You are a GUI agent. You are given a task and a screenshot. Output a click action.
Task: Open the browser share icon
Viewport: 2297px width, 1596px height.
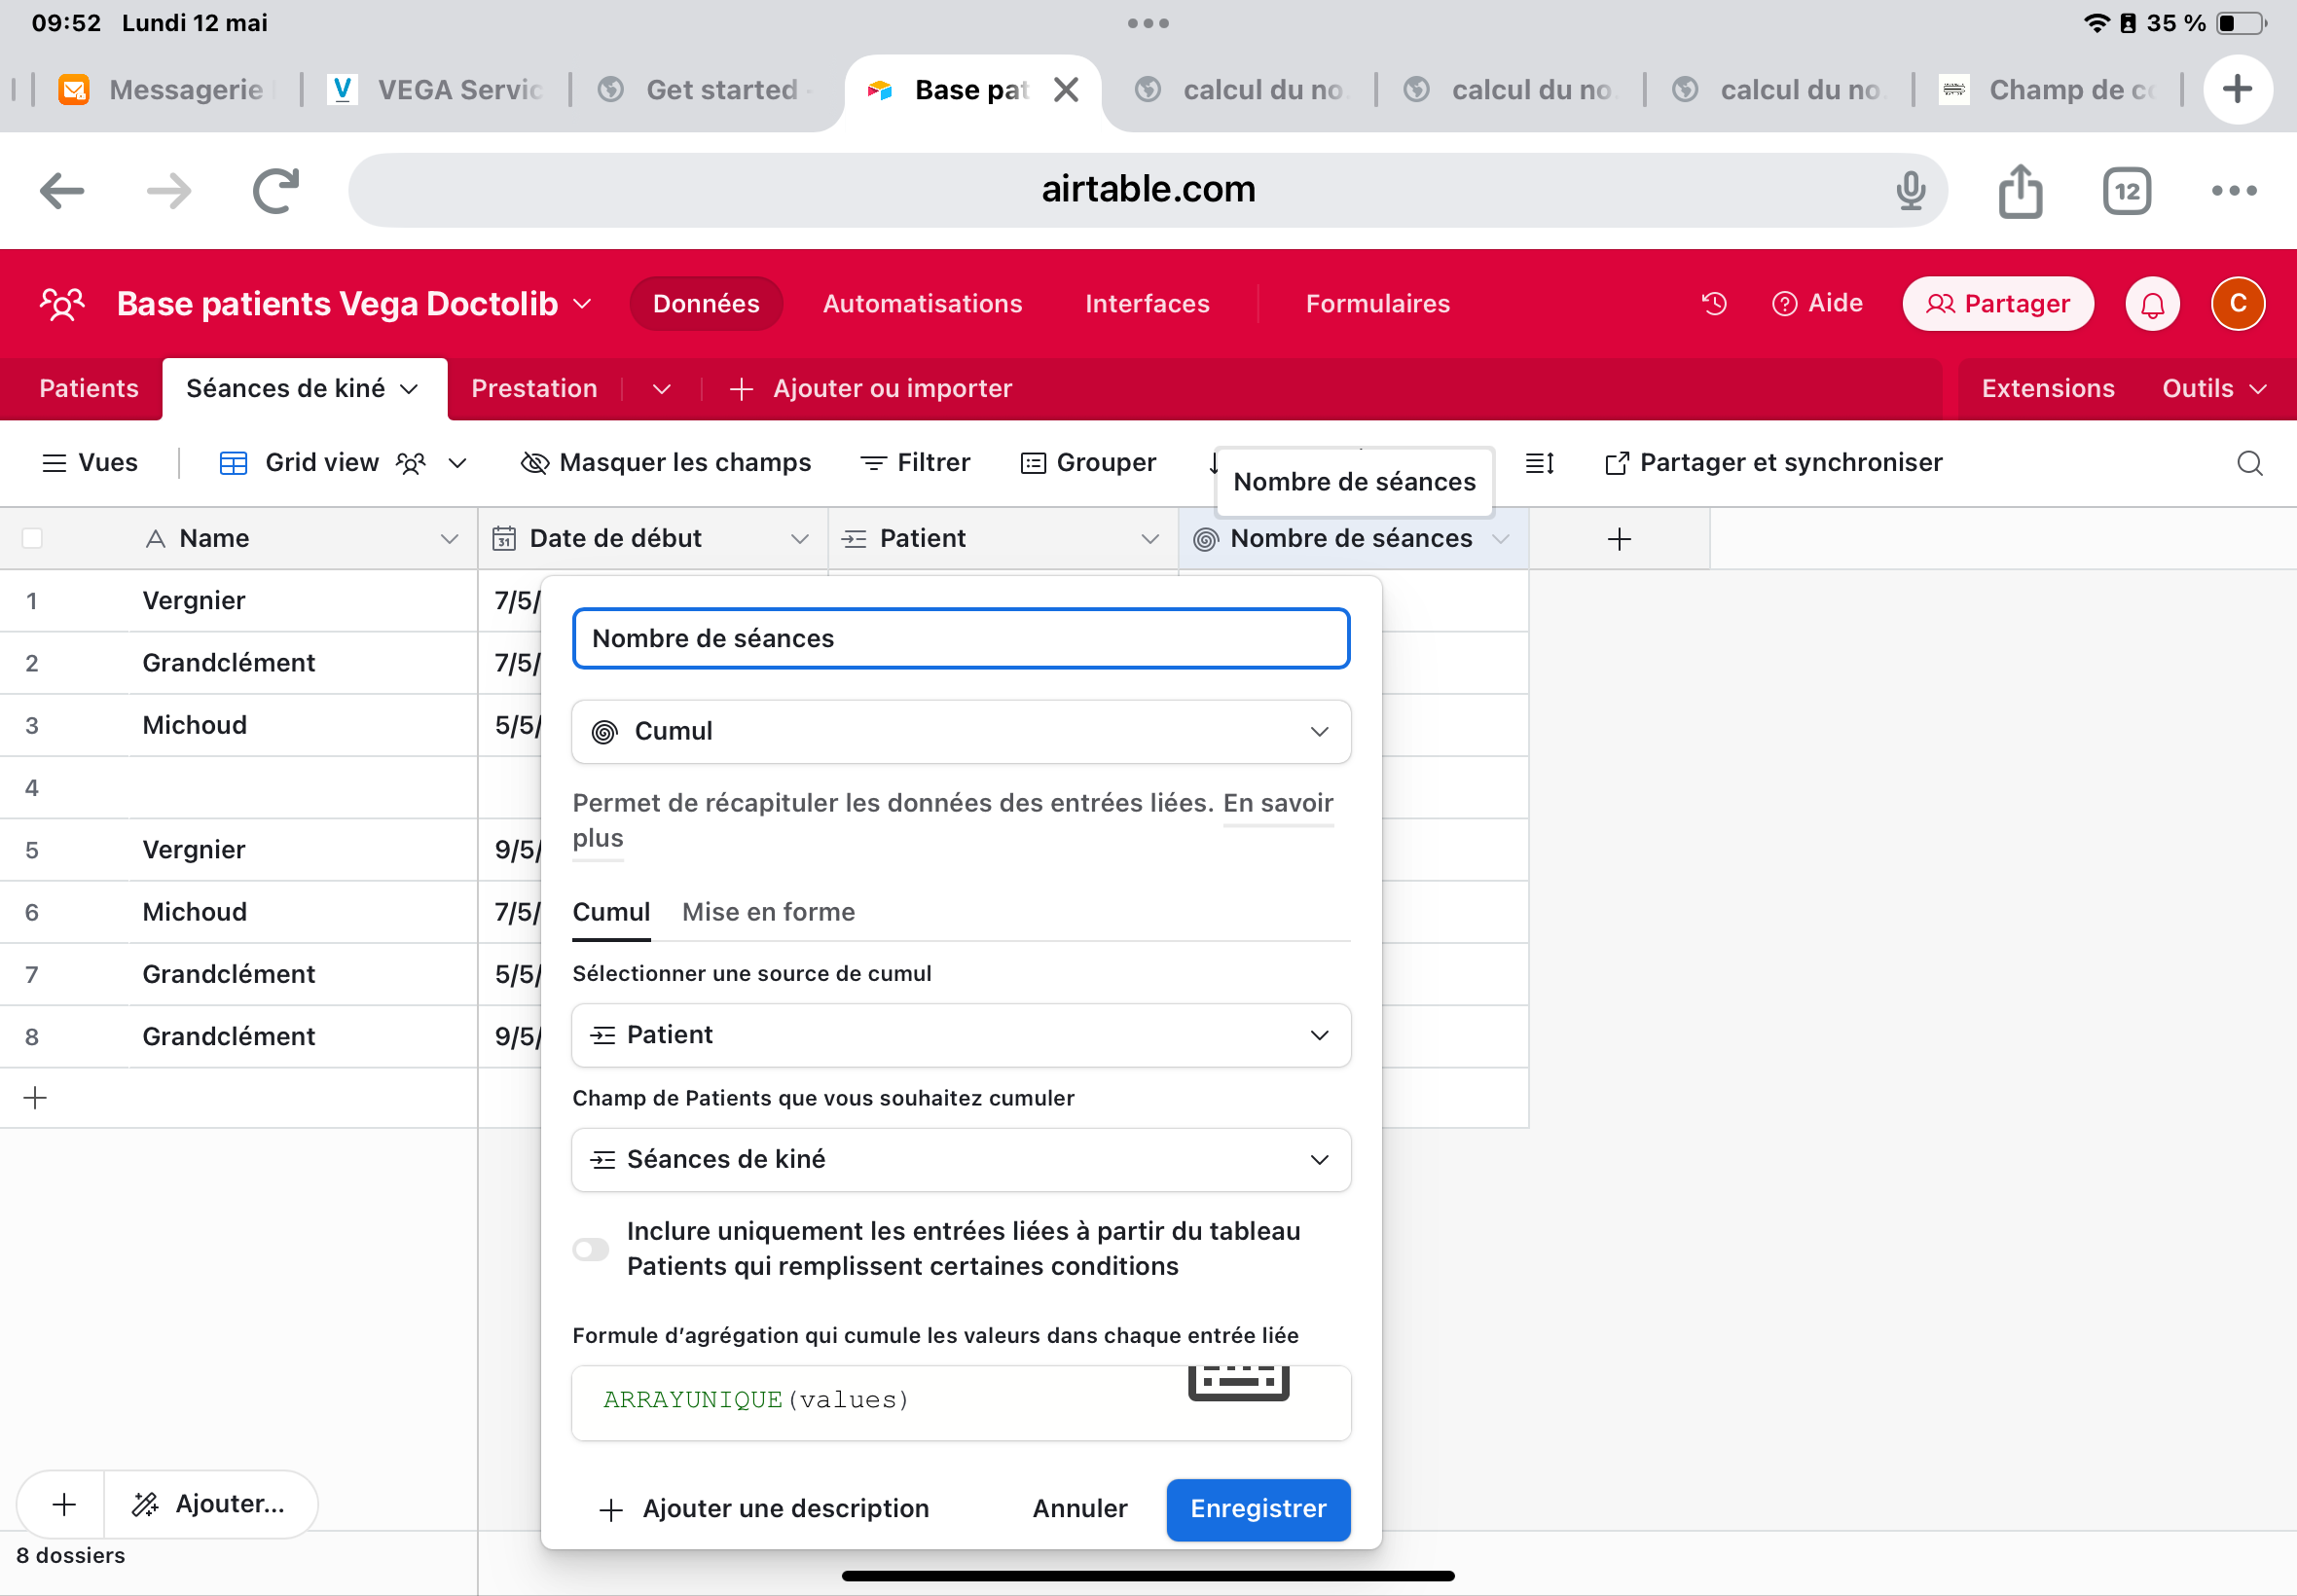click(x=2020, y=190)
